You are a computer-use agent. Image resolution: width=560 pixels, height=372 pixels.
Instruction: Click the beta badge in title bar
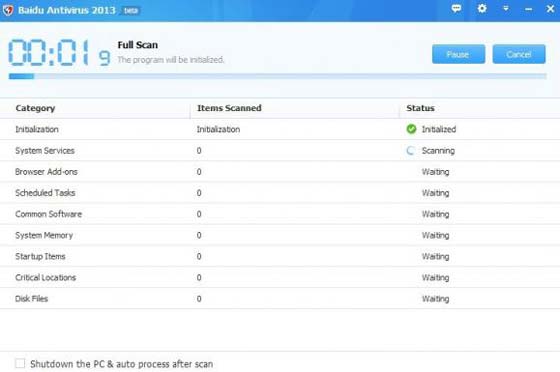[x=131, y=11]
